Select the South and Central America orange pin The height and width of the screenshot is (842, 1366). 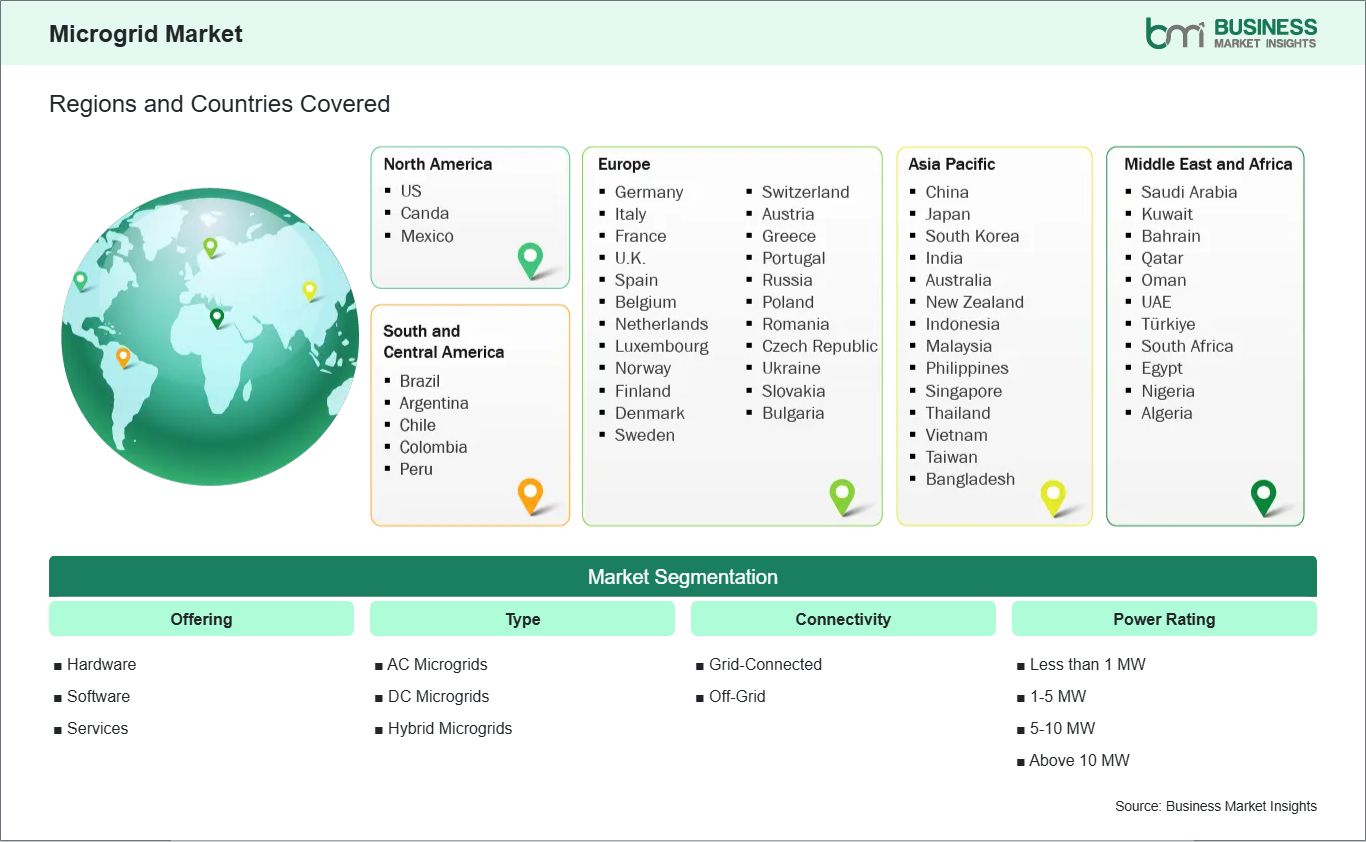[x=530, y=495]
